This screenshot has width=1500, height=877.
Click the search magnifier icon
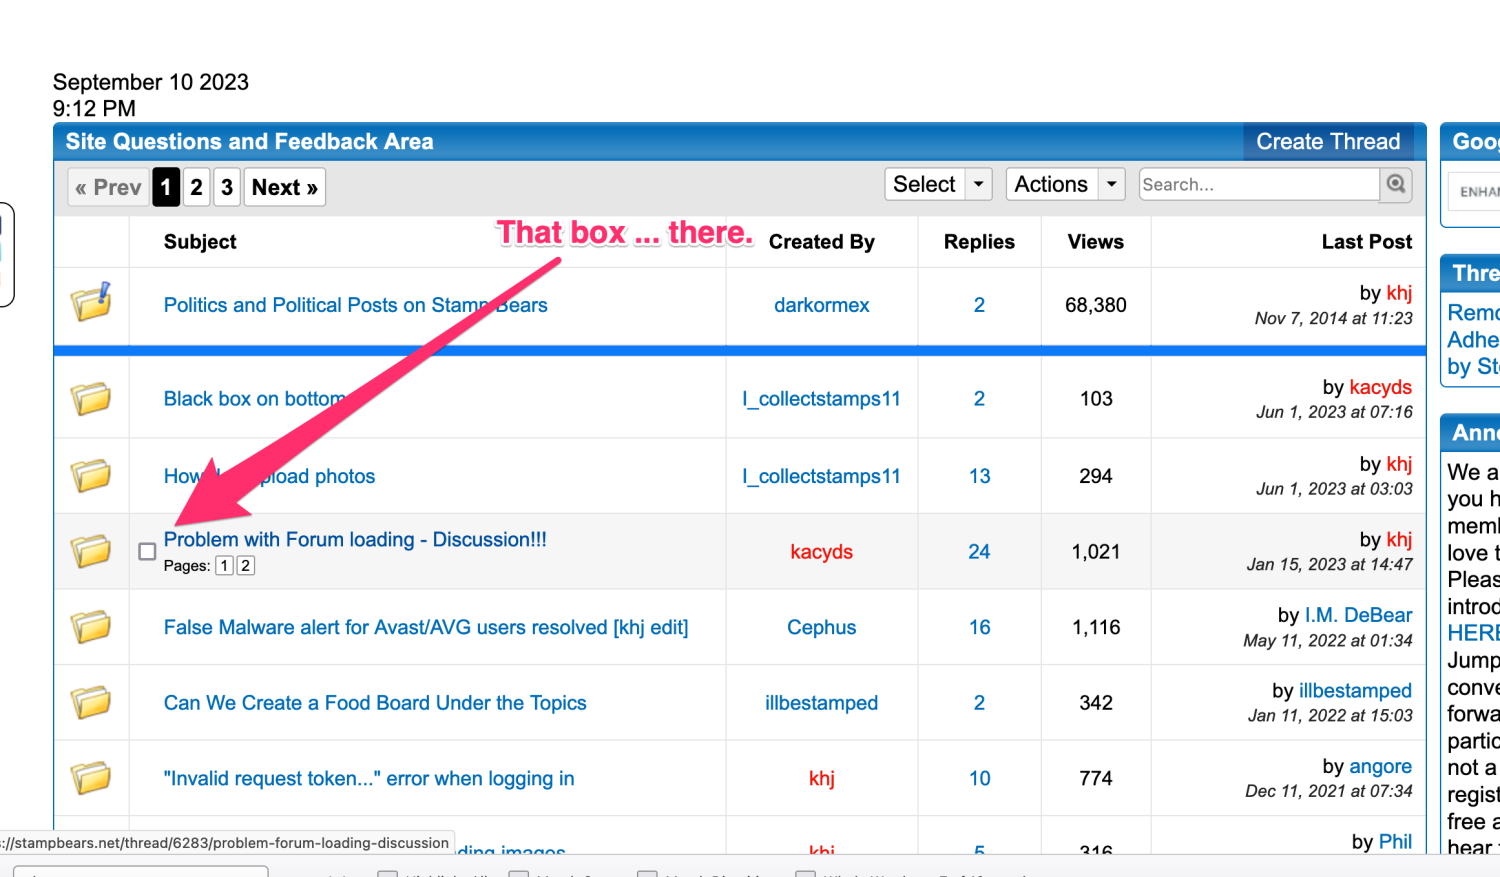(x=1396, y=184)
